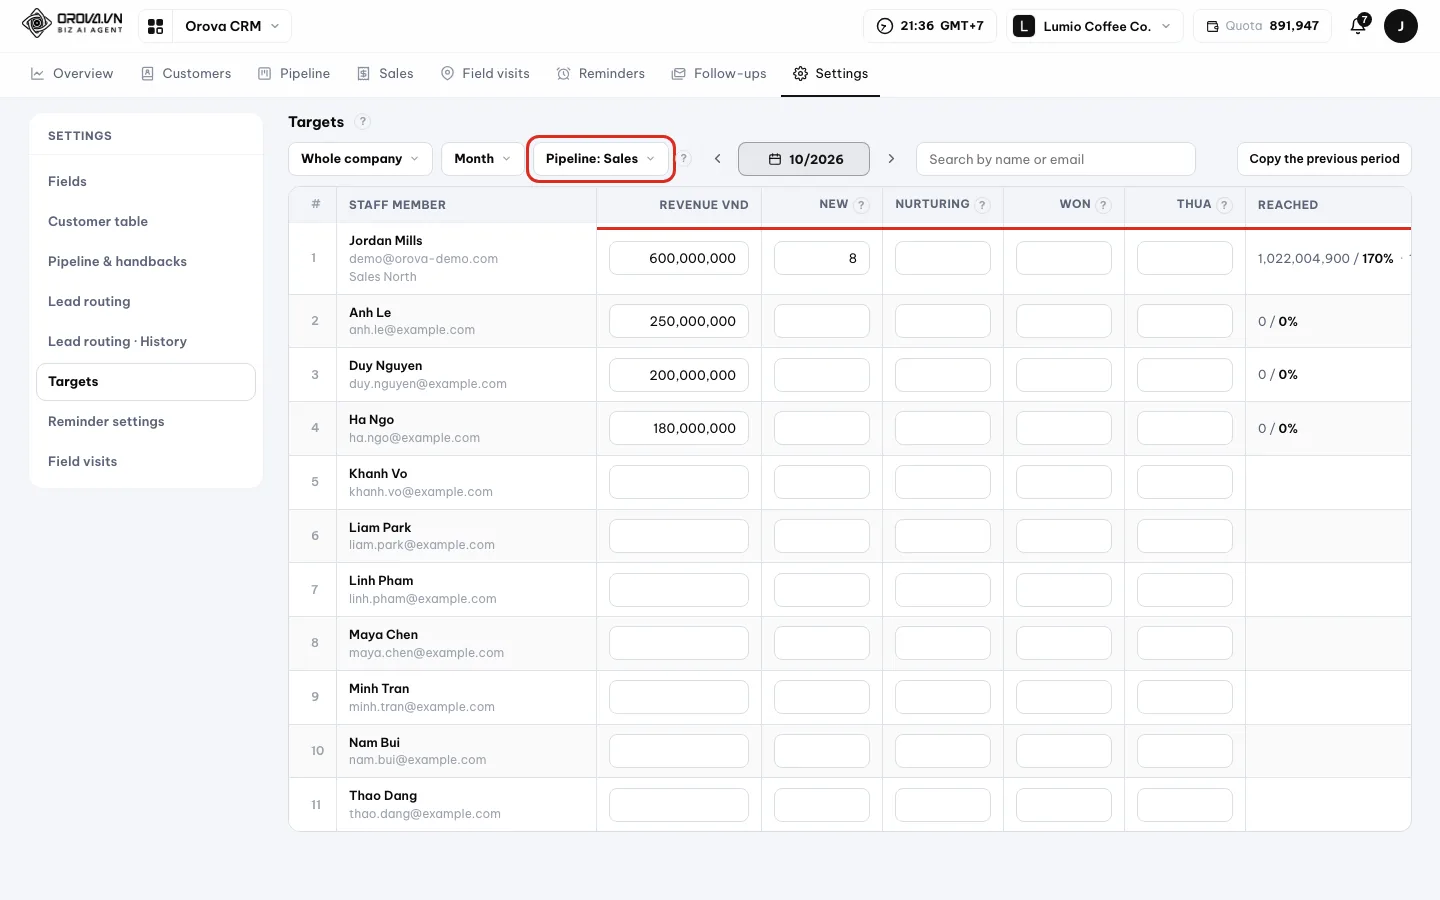The height and width of the screenshot is (900, 1440).
Task: Click Jordan Mills revenue field 600,000,000
Action: (x=679, y=258)
